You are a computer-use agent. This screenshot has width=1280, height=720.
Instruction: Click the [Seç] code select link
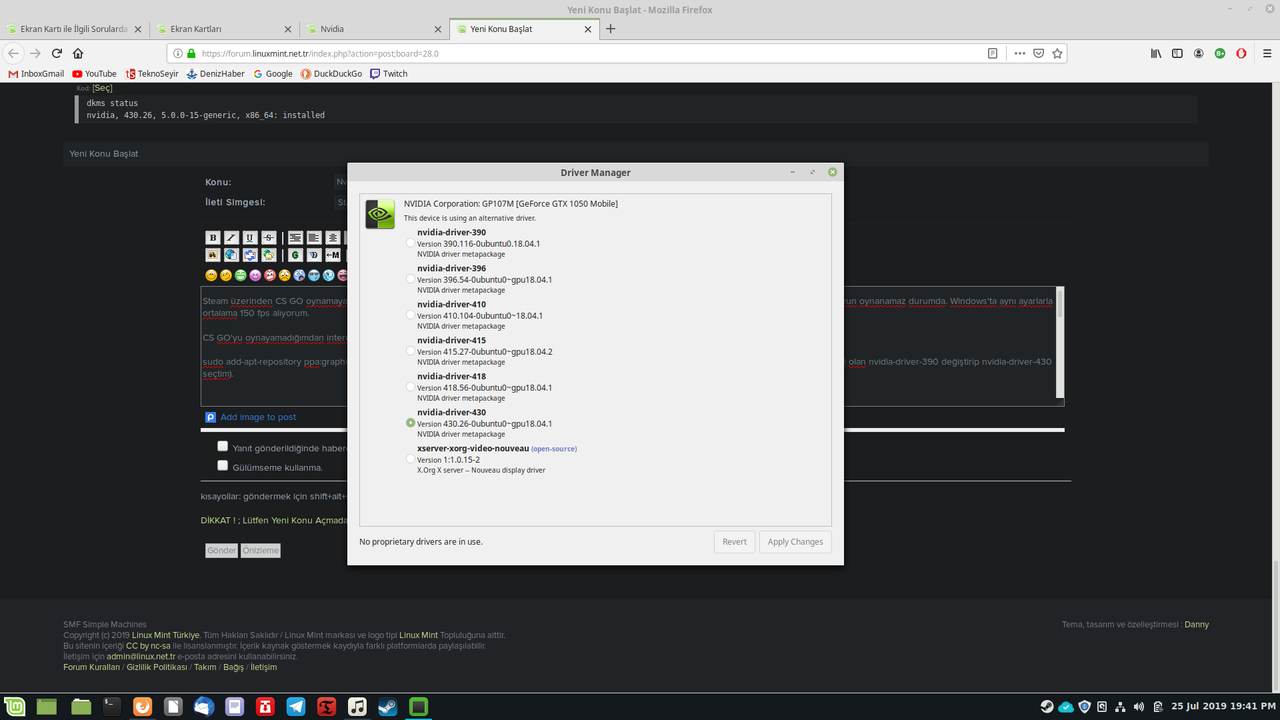tap(102, 88)
